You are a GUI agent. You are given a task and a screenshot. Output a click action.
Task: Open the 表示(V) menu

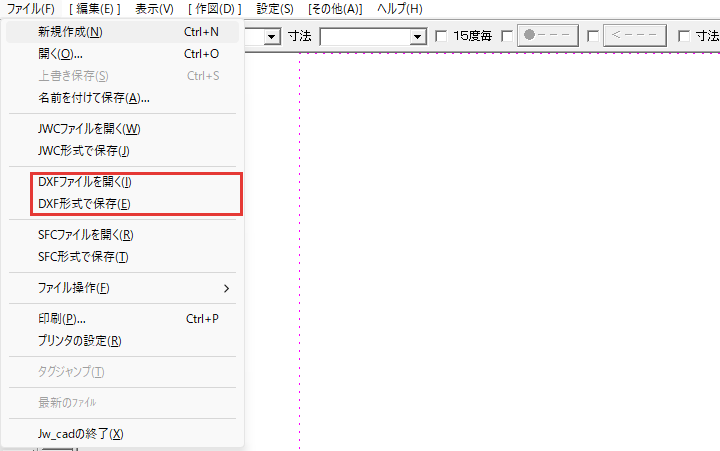(x=154, y=9)
